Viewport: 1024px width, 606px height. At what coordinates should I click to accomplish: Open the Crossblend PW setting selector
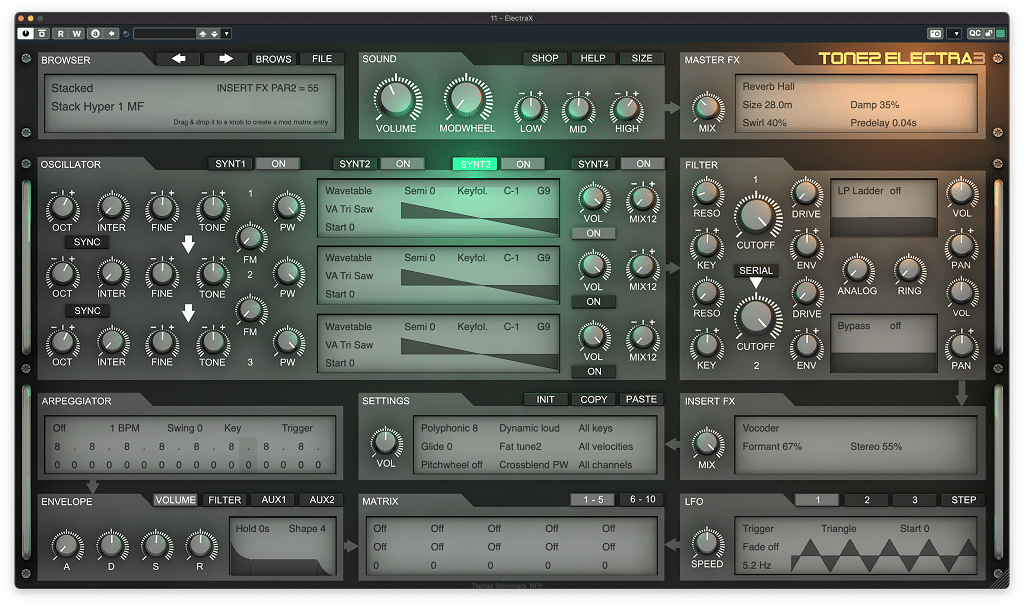click(534, 465)
